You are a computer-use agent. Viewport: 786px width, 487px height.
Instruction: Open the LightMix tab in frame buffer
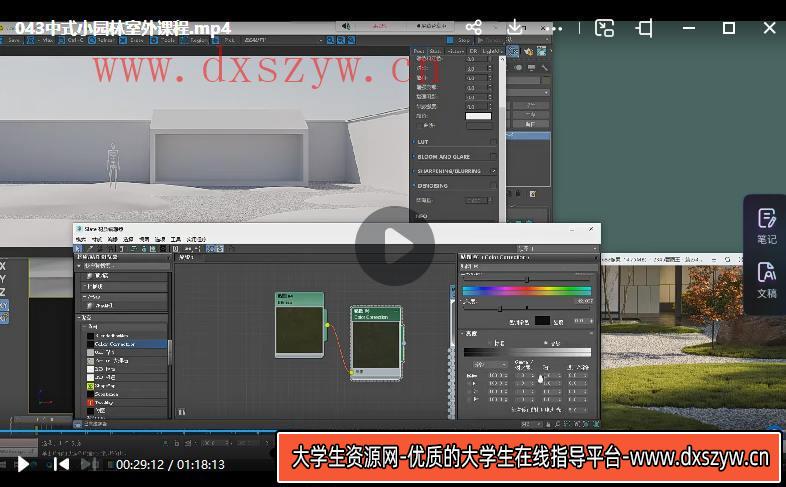(x=493, y=51)
